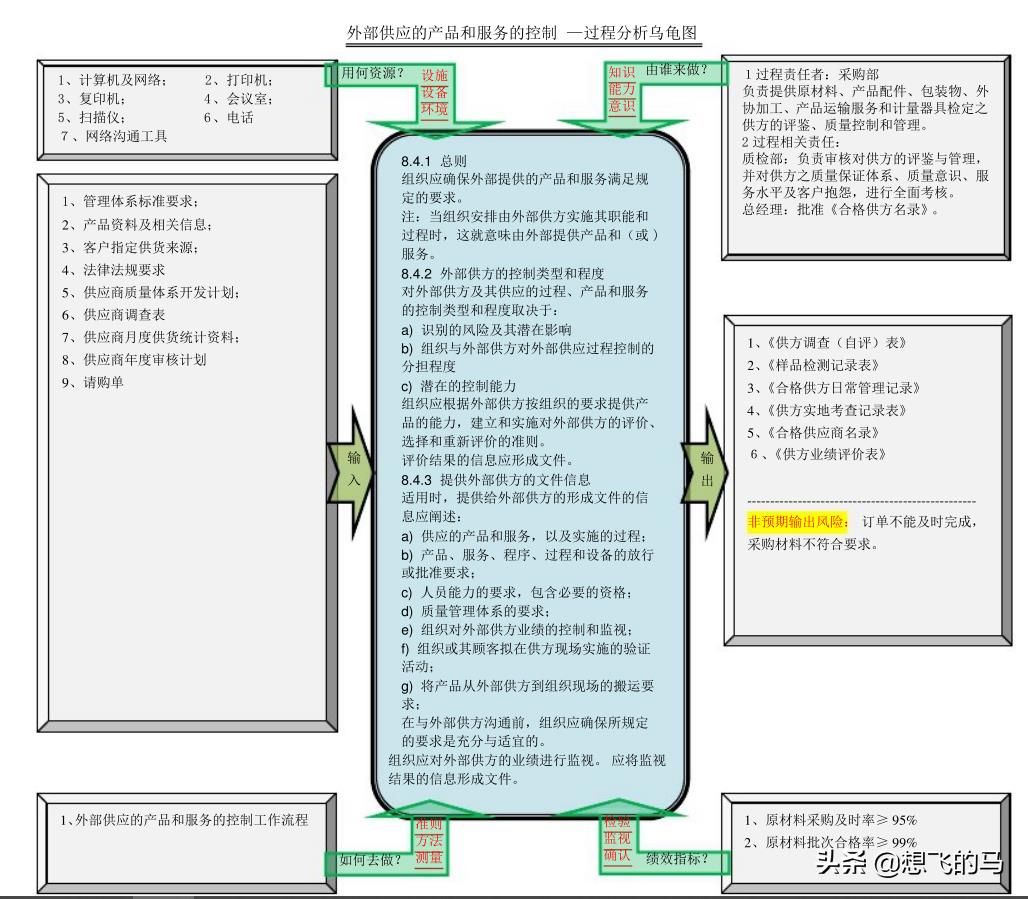
Task: Select the 8.4.2 外部供方的控制类型和程度 heading
Action: (x=502, y=273)
